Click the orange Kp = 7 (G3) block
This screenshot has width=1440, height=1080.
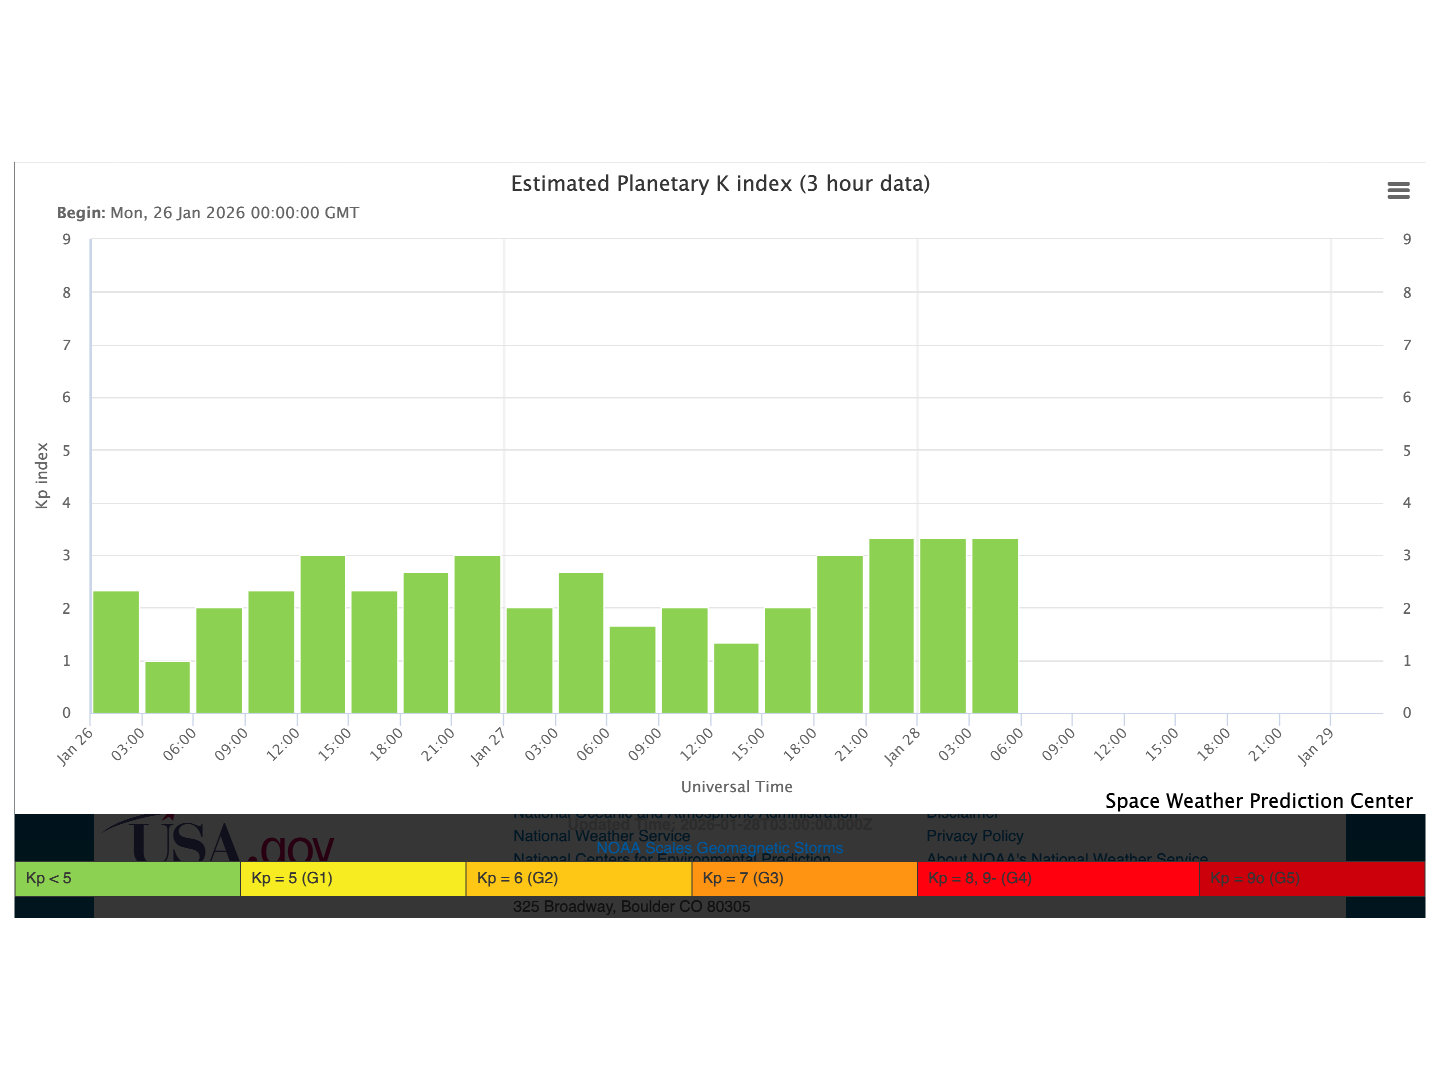pos(804,878)
